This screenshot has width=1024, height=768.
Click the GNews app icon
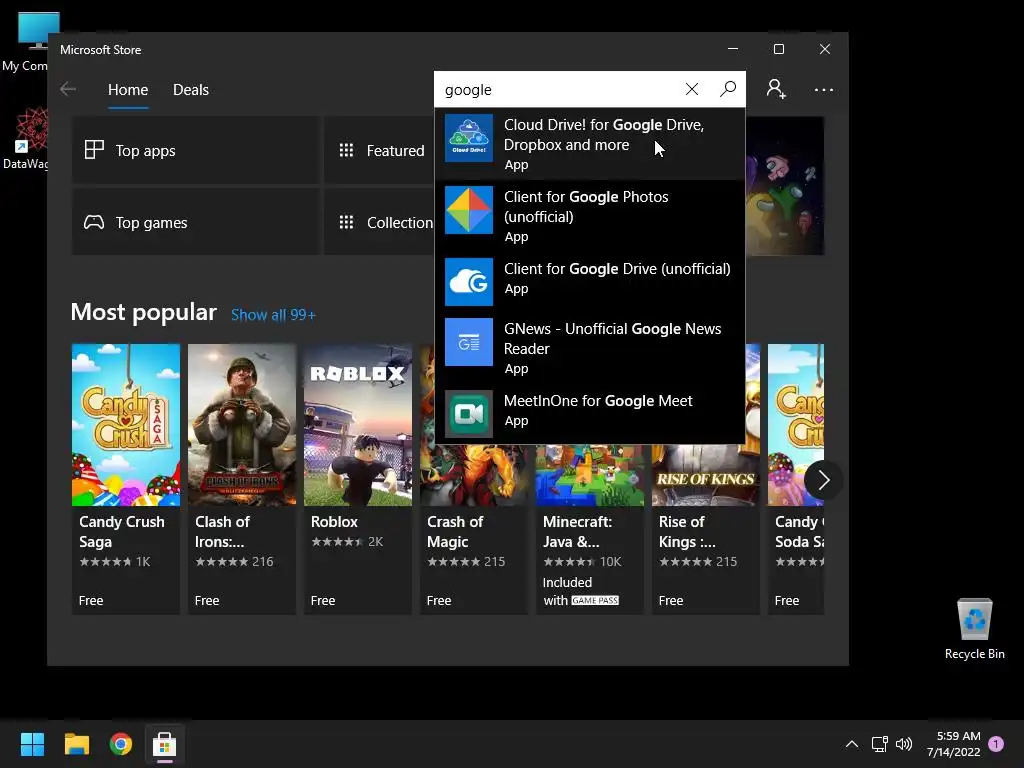(x=469, y=342)
